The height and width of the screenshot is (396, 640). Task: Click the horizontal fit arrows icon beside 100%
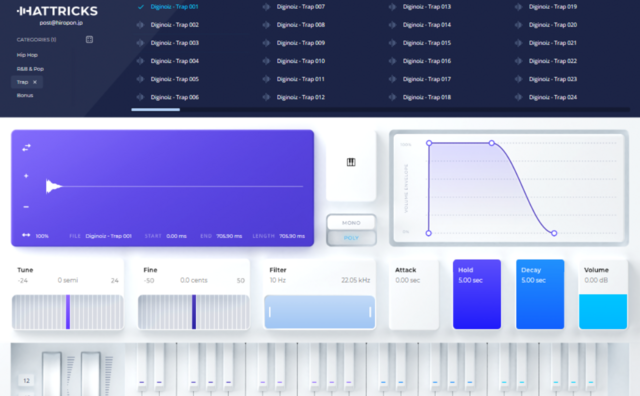pyautogui.click(x=26, y=235)
